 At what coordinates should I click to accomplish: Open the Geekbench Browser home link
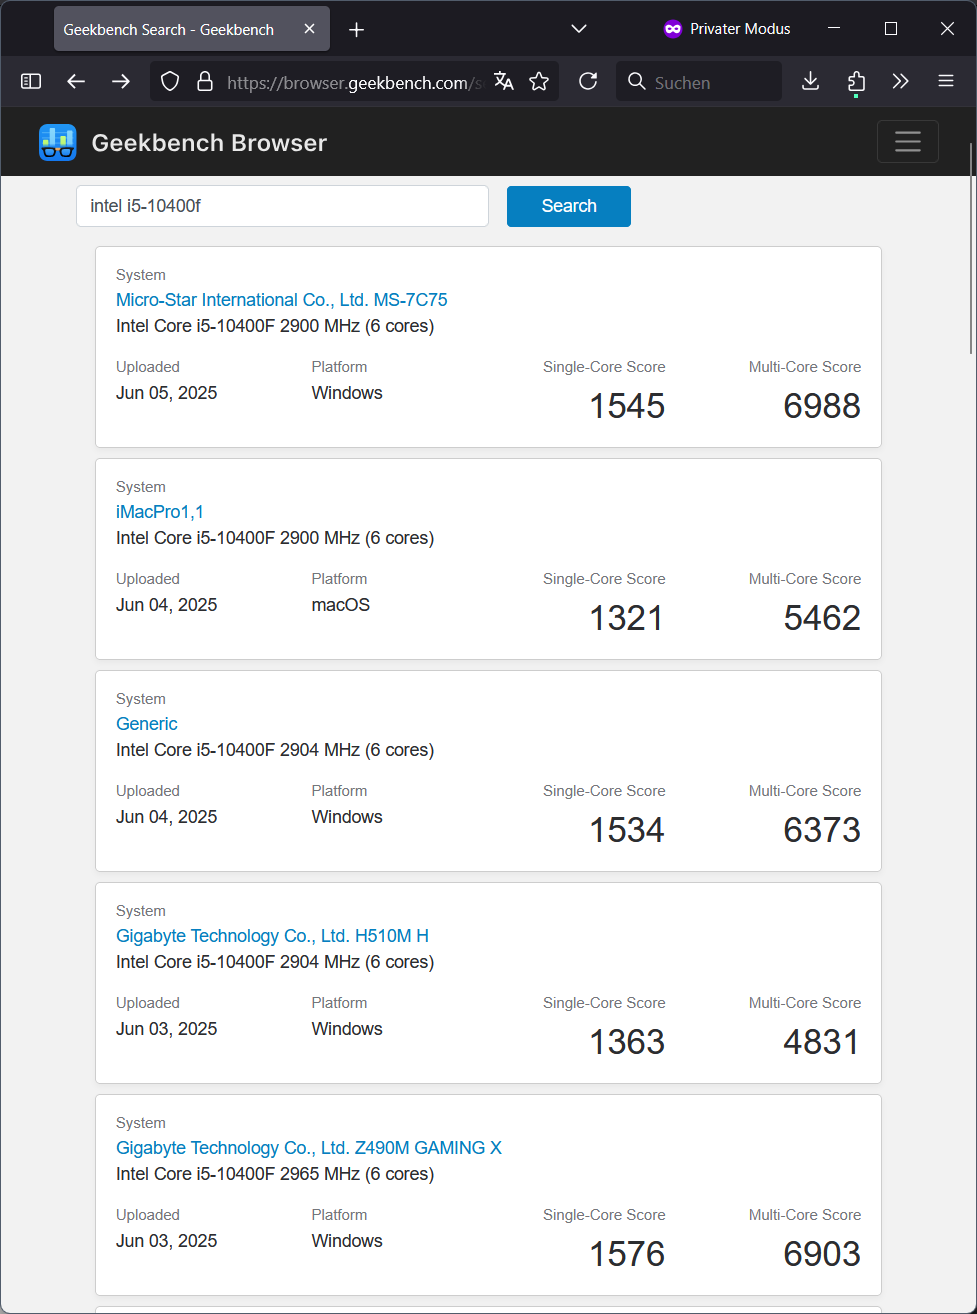pos(209,143)
